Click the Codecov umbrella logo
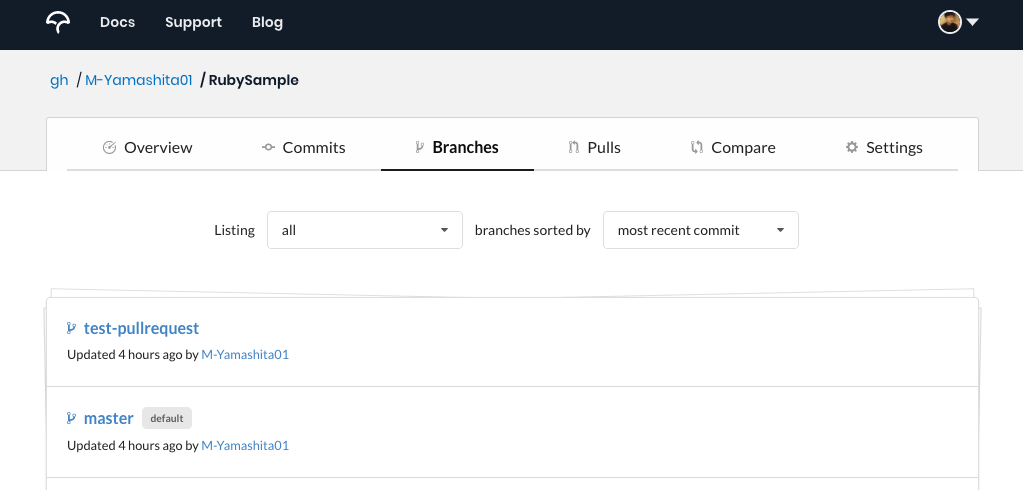The height and width of the screenshot is (490, 1023). point(58,23)
